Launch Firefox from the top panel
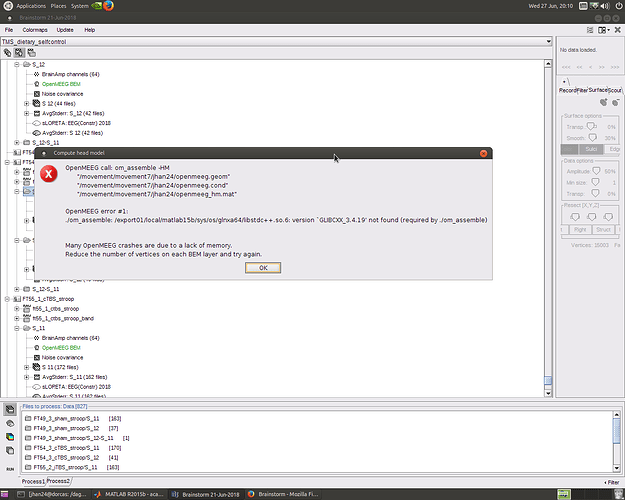 click(108, 6)
